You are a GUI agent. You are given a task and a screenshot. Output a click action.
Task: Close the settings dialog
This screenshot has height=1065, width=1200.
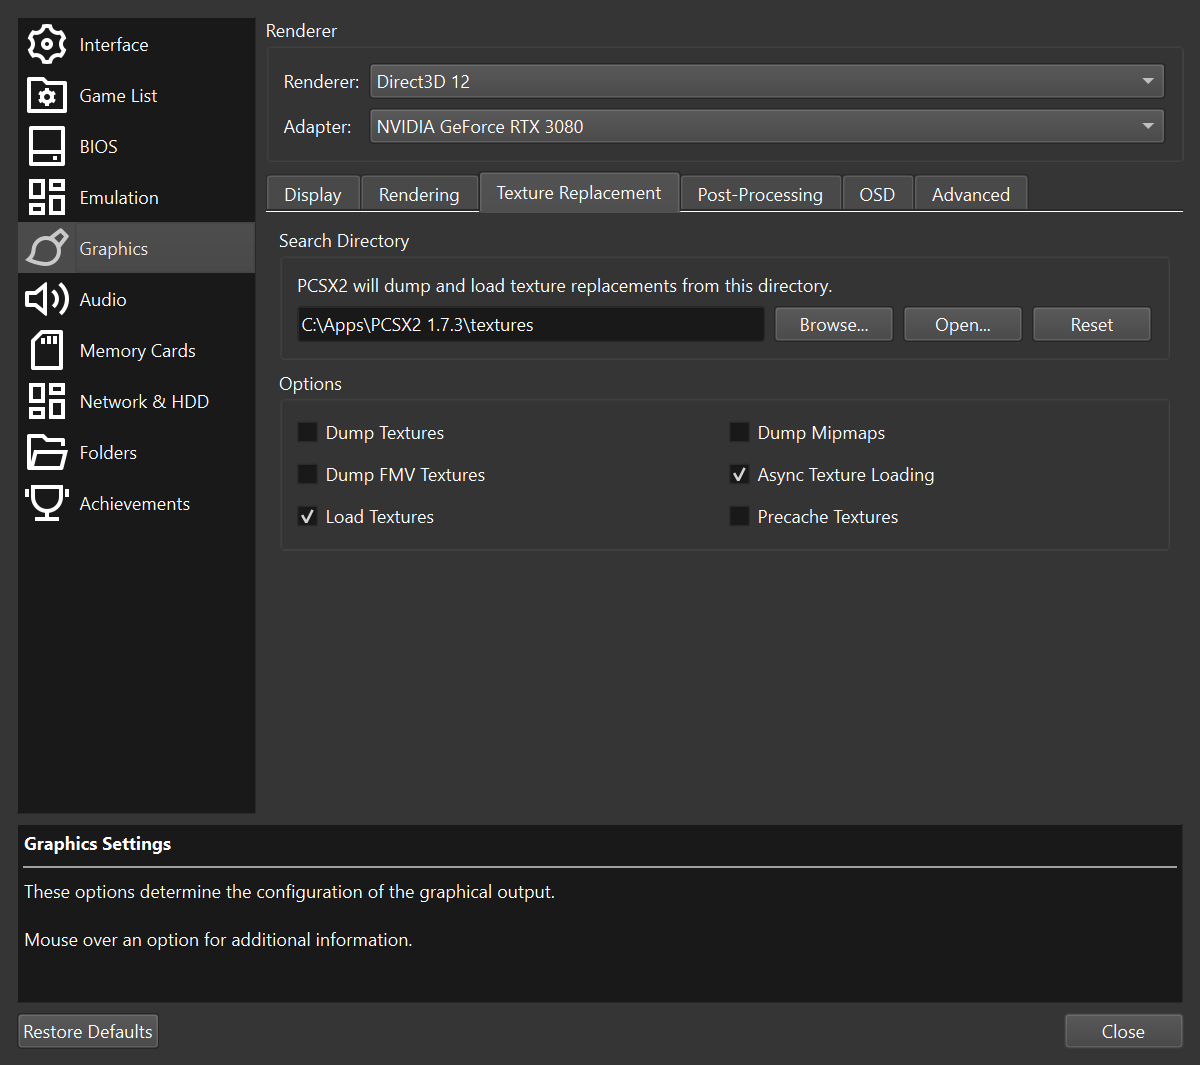click(x=1123, y=1031)
